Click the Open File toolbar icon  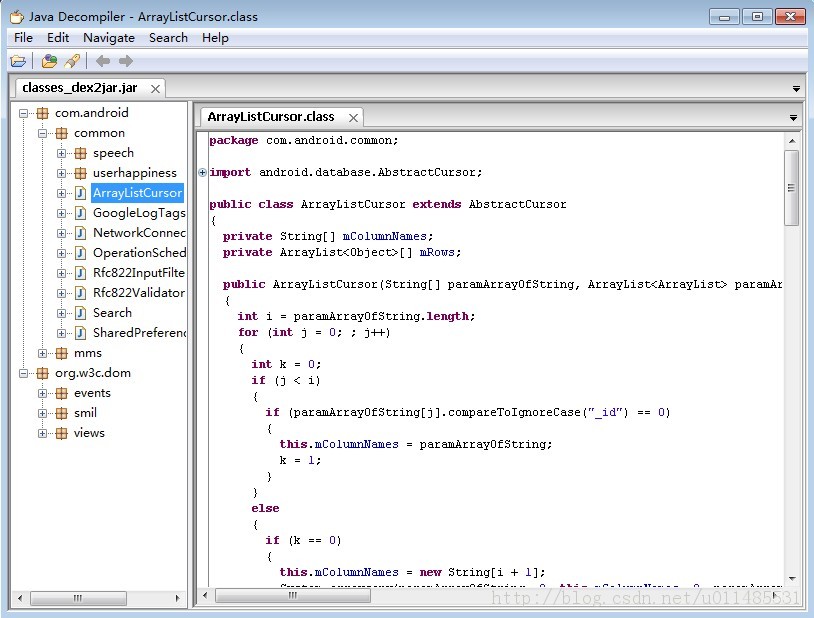[18, 61]
